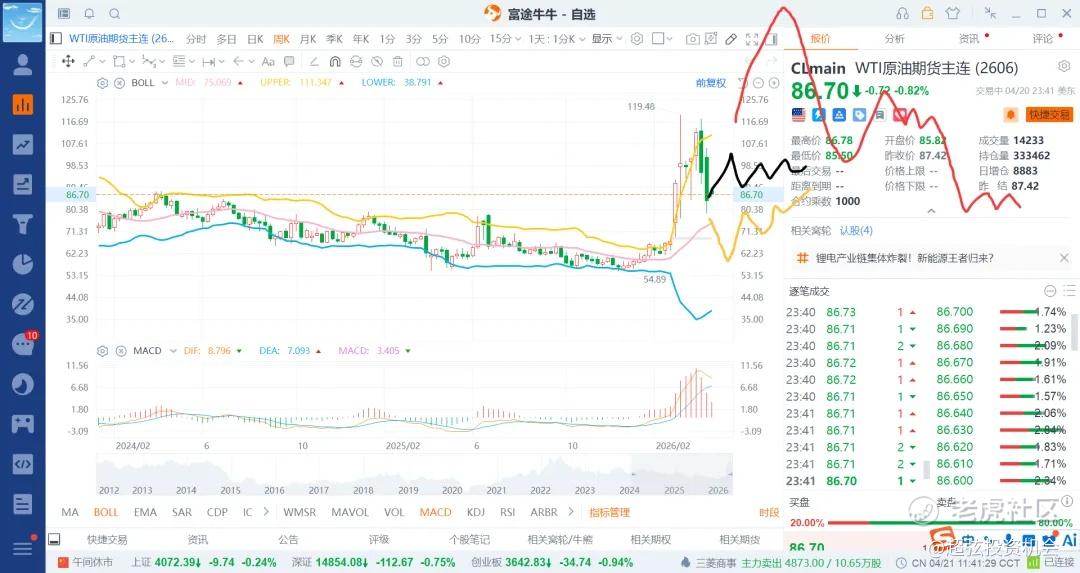Open the 显示 display dropdown
Screen dimensions: 1080x573
click(x=607, y=39)
